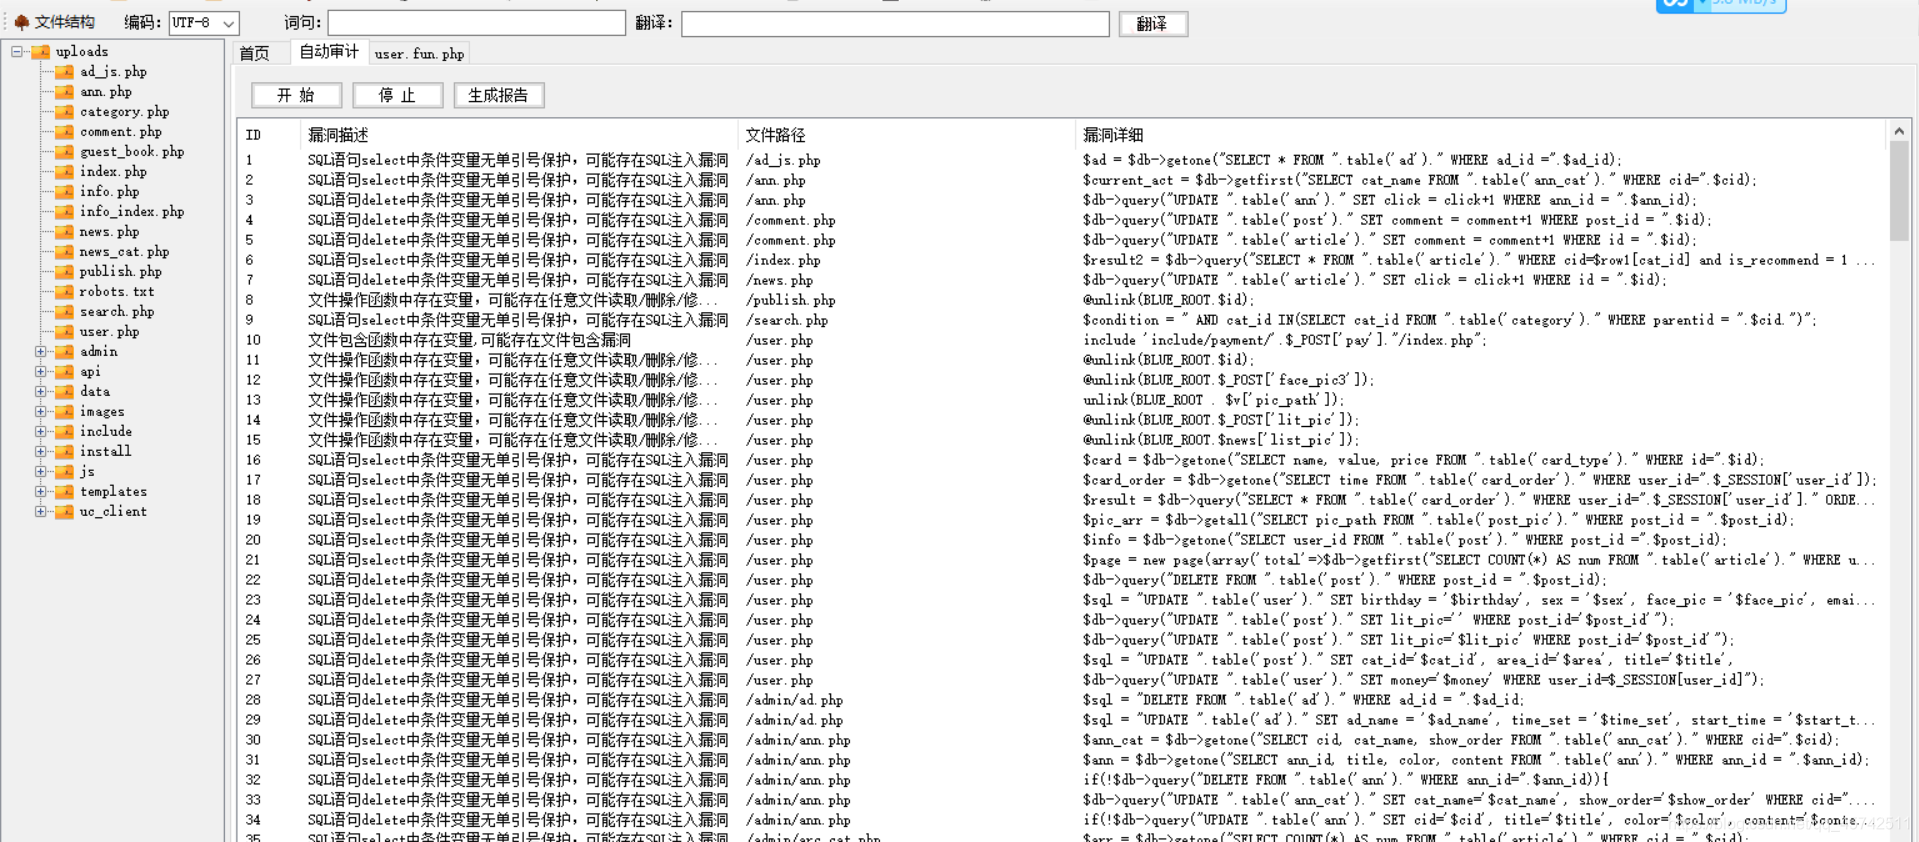The height and width of the screenshot is (842, 1919).
Task: Click the uploads root folder icon
Action: (x=40, y=52)
